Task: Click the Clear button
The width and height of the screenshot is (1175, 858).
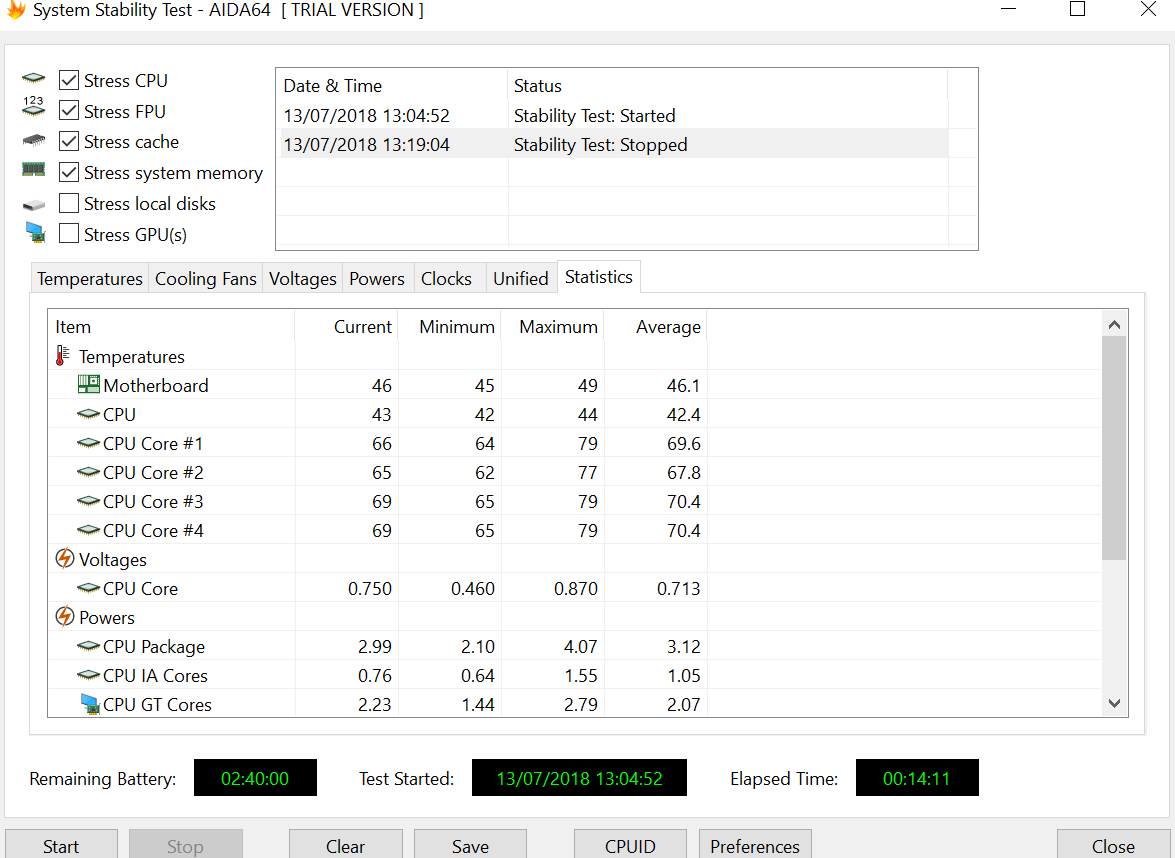Action: pyautogui.click(x=345, y=846)
